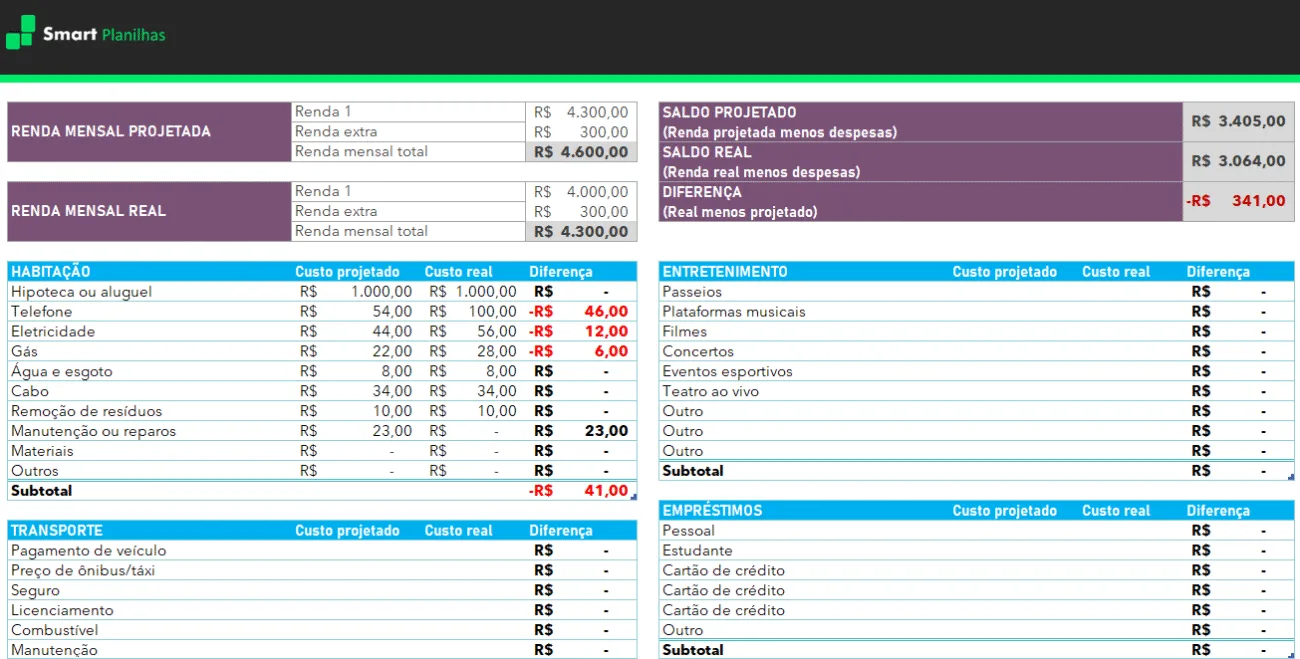Image resolution: width=1300 pixels, height=659 pixels.
Task: Select the Renda 1 projected value cell
Action: pos(581,112)
